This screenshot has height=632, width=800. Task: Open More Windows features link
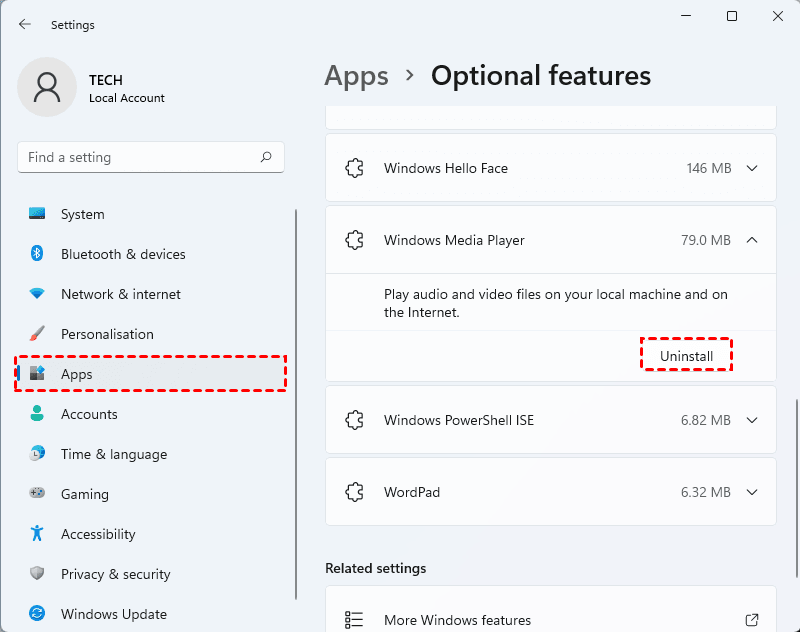point(457,620)
